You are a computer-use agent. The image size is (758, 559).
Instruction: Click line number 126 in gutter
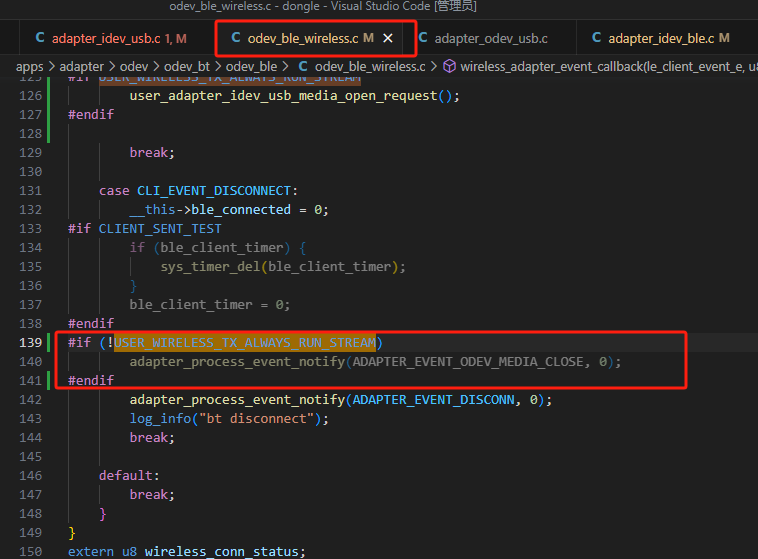click(x=30, y=96)
